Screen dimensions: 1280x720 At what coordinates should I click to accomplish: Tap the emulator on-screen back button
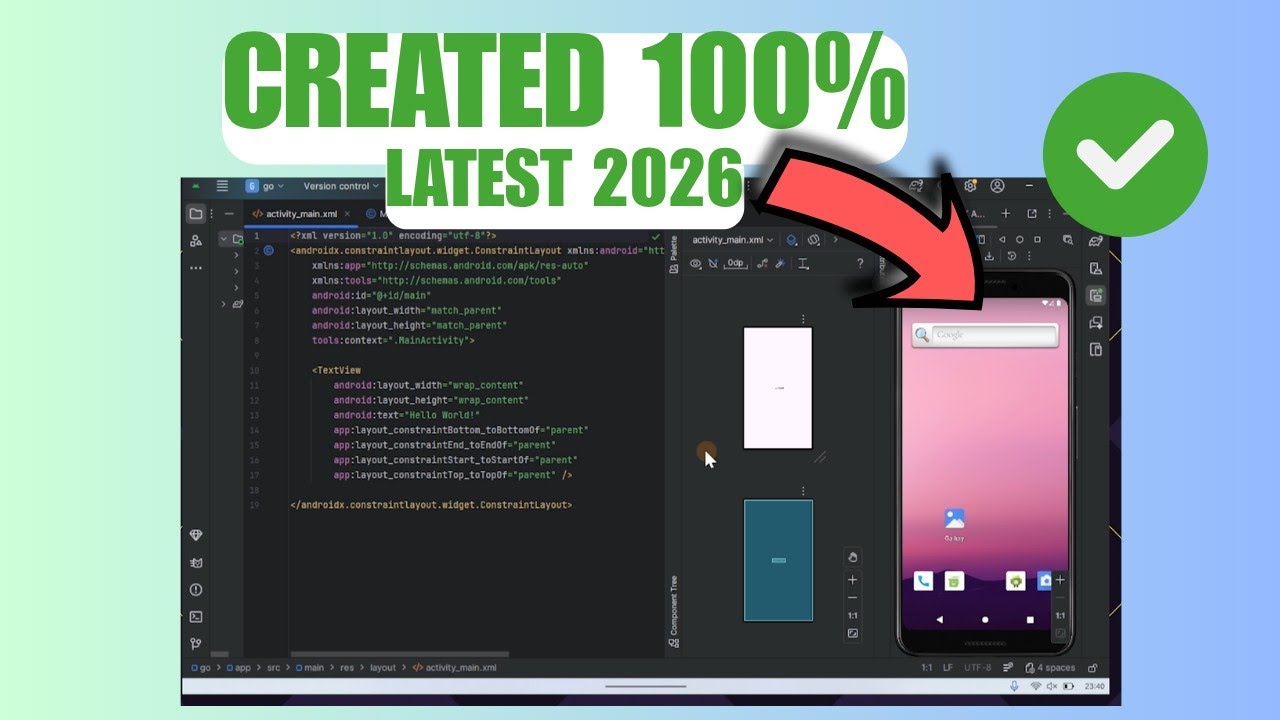click(939, 620)
